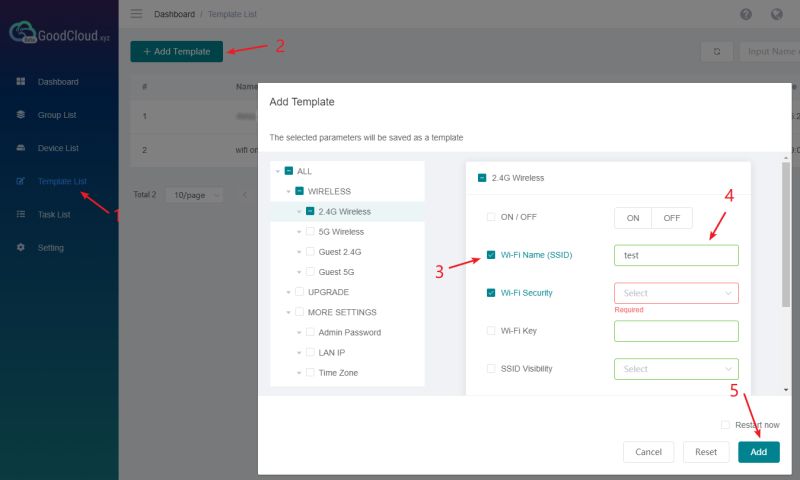
Task: Click the Input Name search field
Action: click(769, 52)
